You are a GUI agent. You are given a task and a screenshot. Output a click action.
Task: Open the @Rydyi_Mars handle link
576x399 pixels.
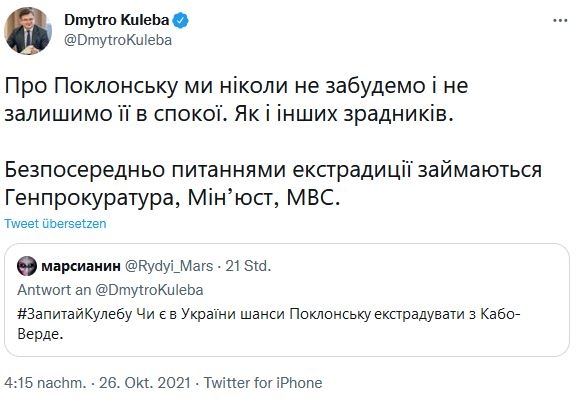pyautogui.click(x=169, y=266)
